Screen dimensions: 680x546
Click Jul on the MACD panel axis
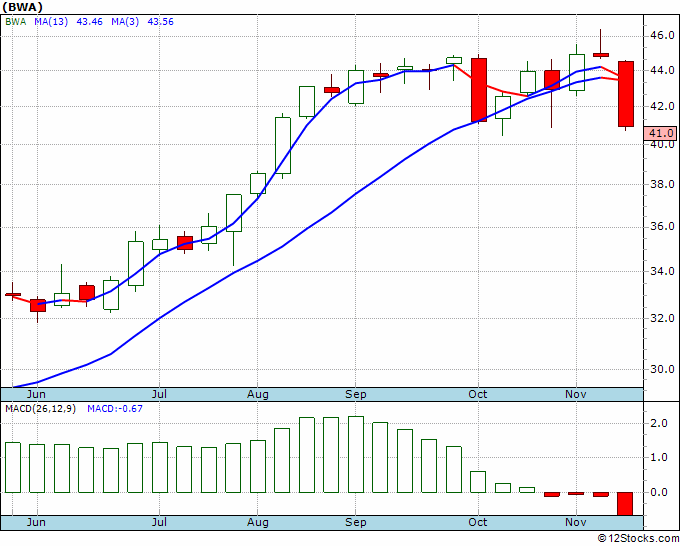tap(159, 522)
